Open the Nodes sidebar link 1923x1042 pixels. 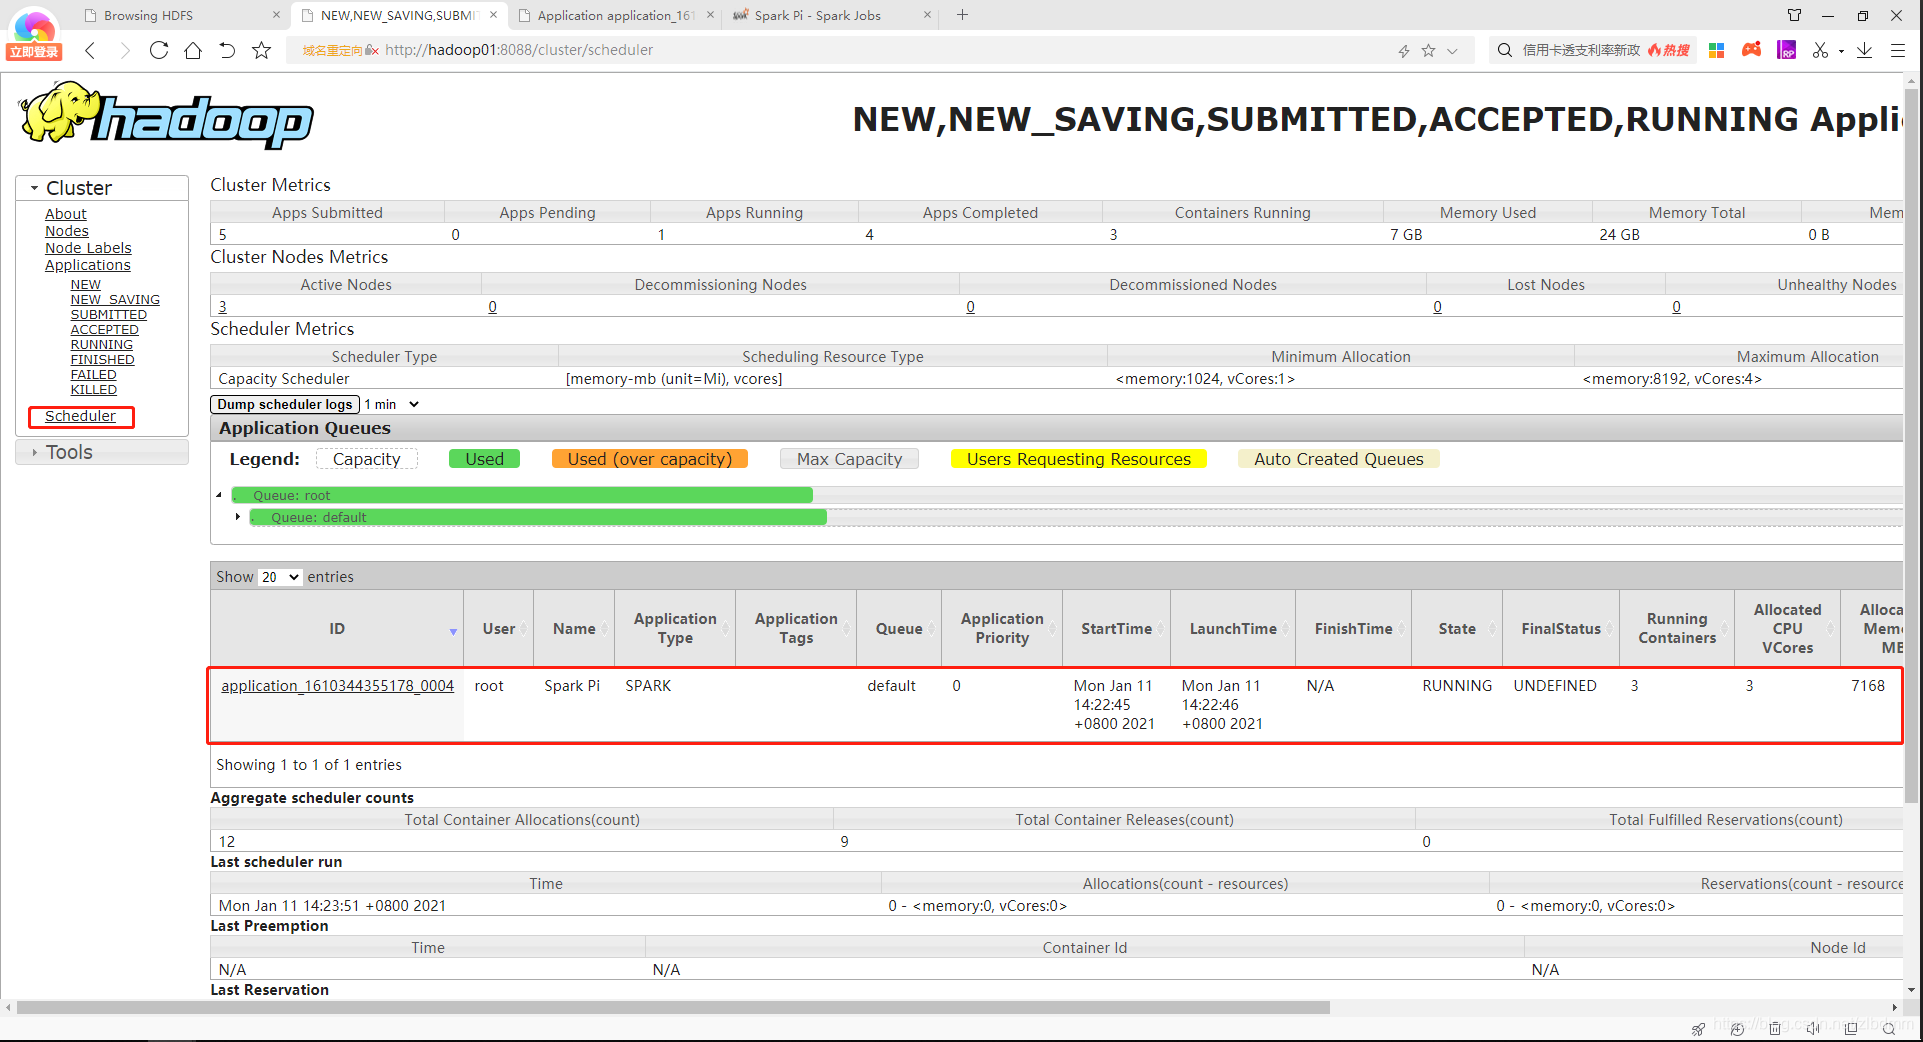pyautogui.click(x=67, y=231)
